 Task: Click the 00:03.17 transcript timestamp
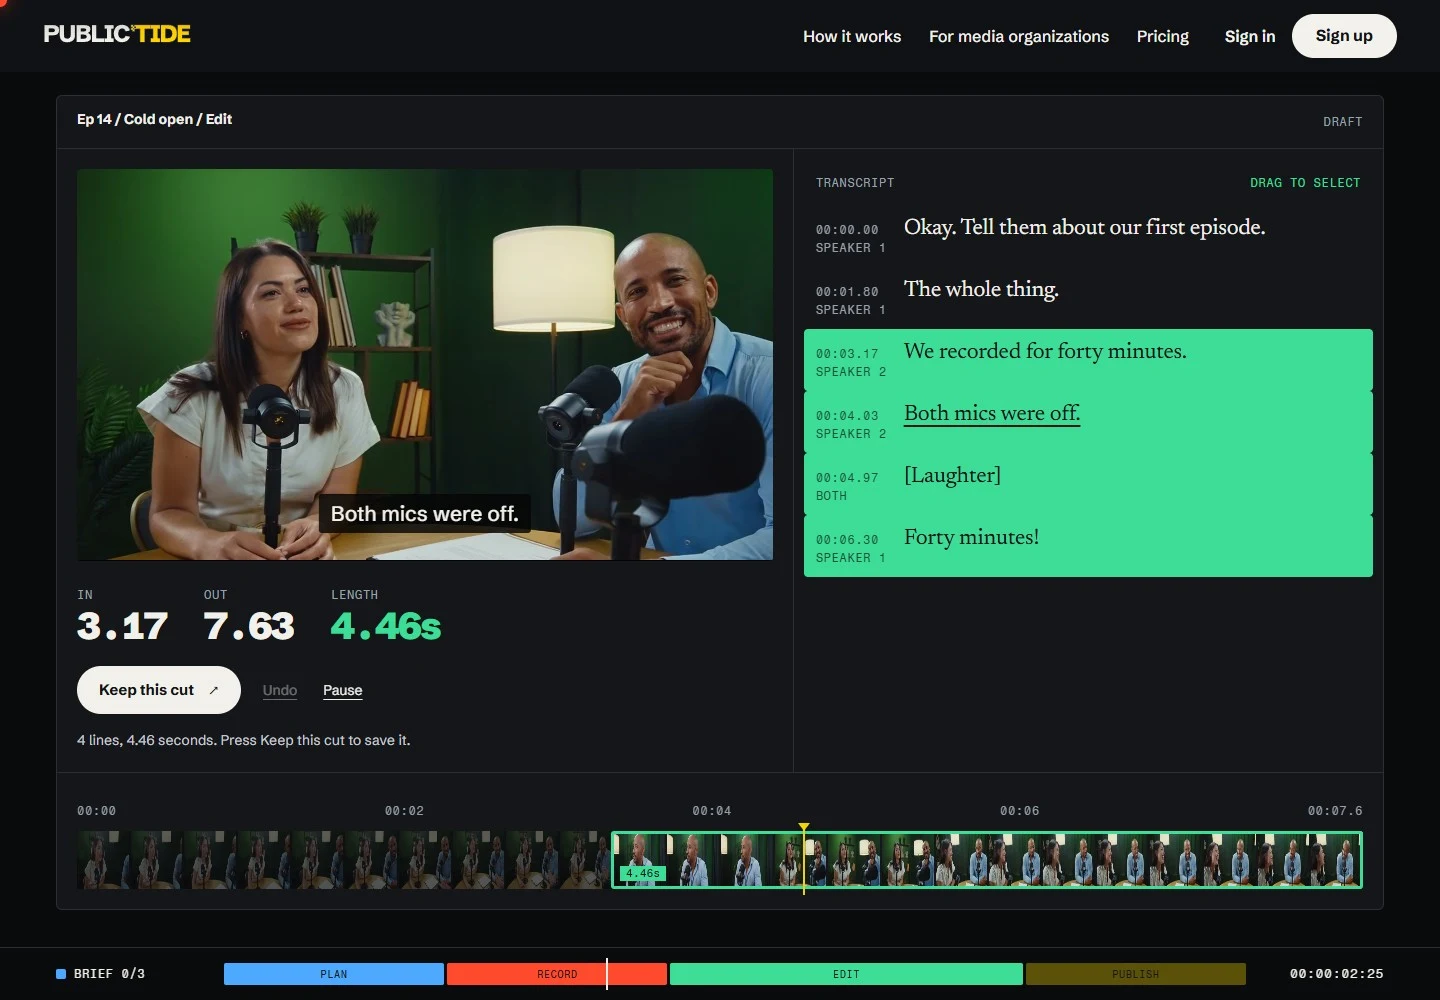[847, 354]
